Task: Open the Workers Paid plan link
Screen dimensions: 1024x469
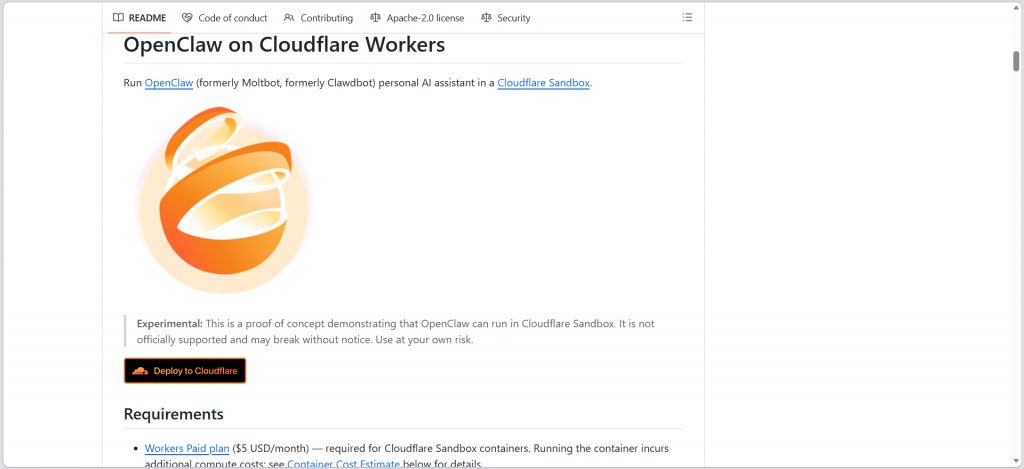Action: 187,448
